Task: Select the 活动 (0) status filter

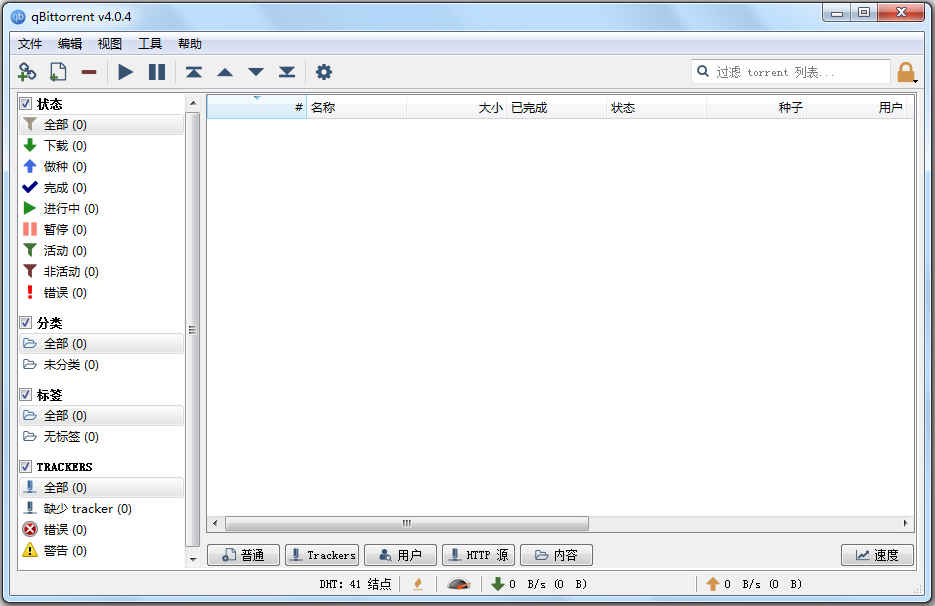Action: 101,251
